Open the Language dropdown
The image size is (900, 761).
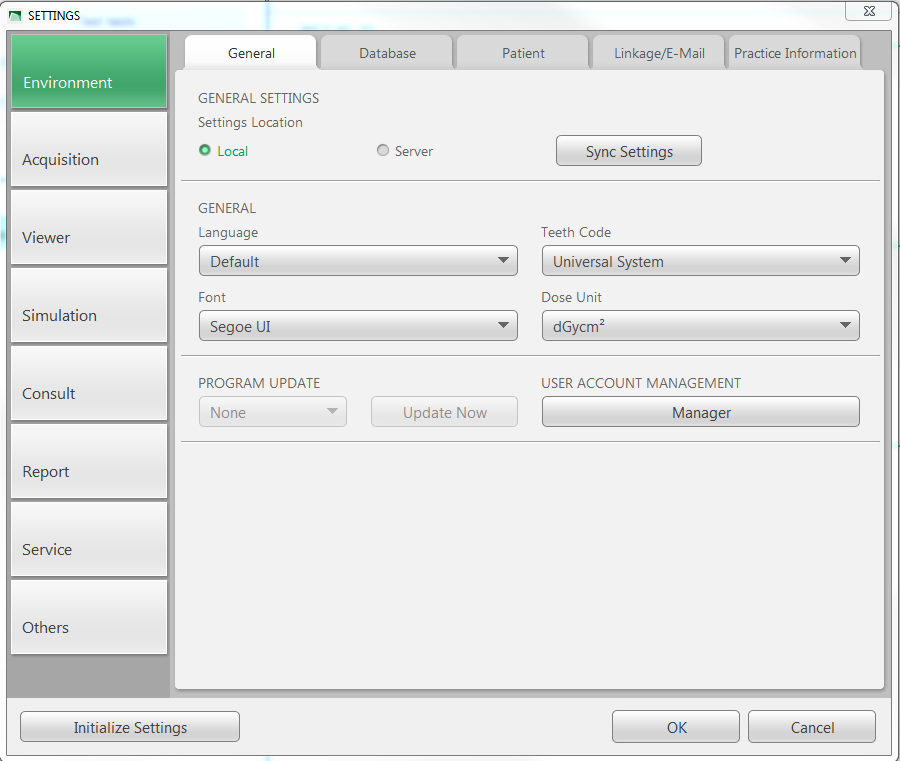358,261
